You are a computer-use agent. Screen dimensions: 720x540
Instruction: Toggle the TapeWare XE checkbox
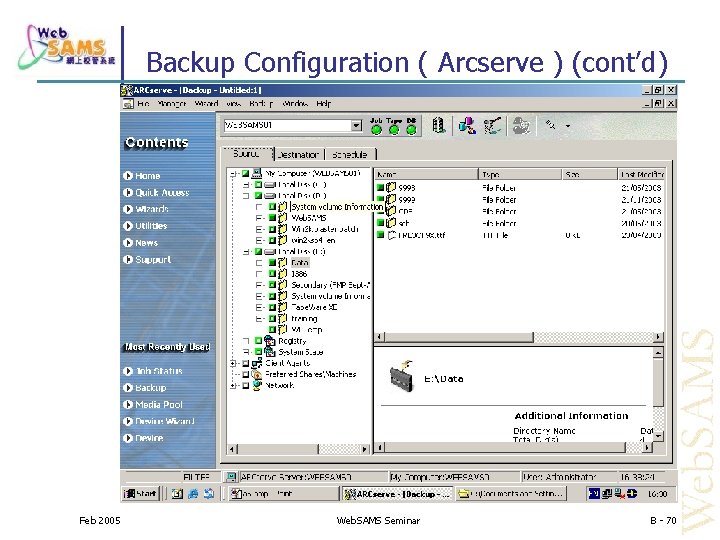(x=272, y=307)
